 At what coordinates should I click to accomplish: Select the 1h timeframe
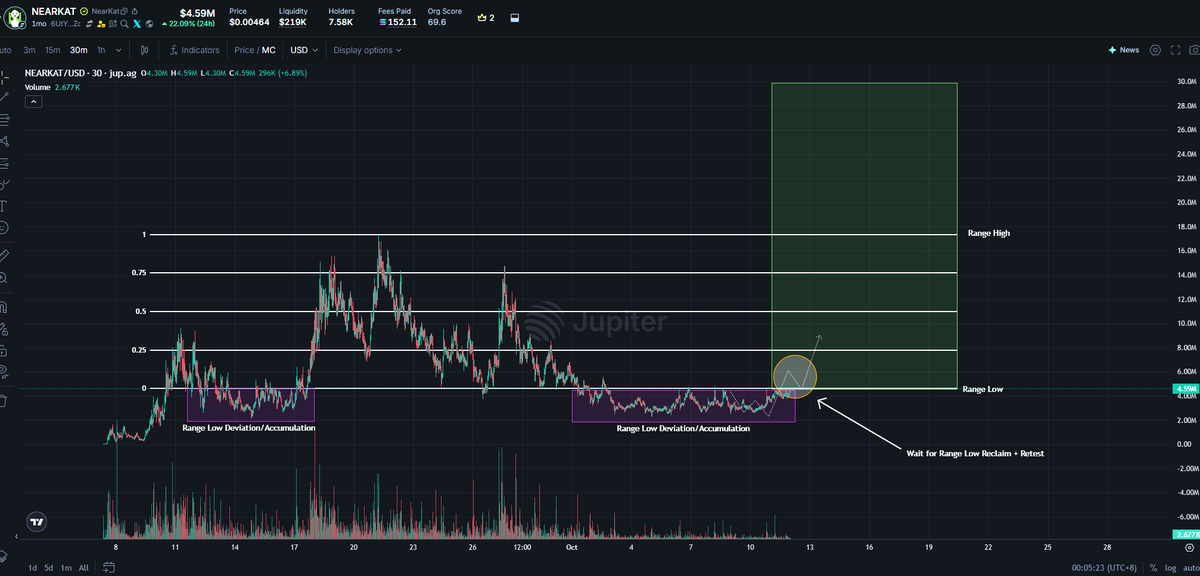coord(101,49)
